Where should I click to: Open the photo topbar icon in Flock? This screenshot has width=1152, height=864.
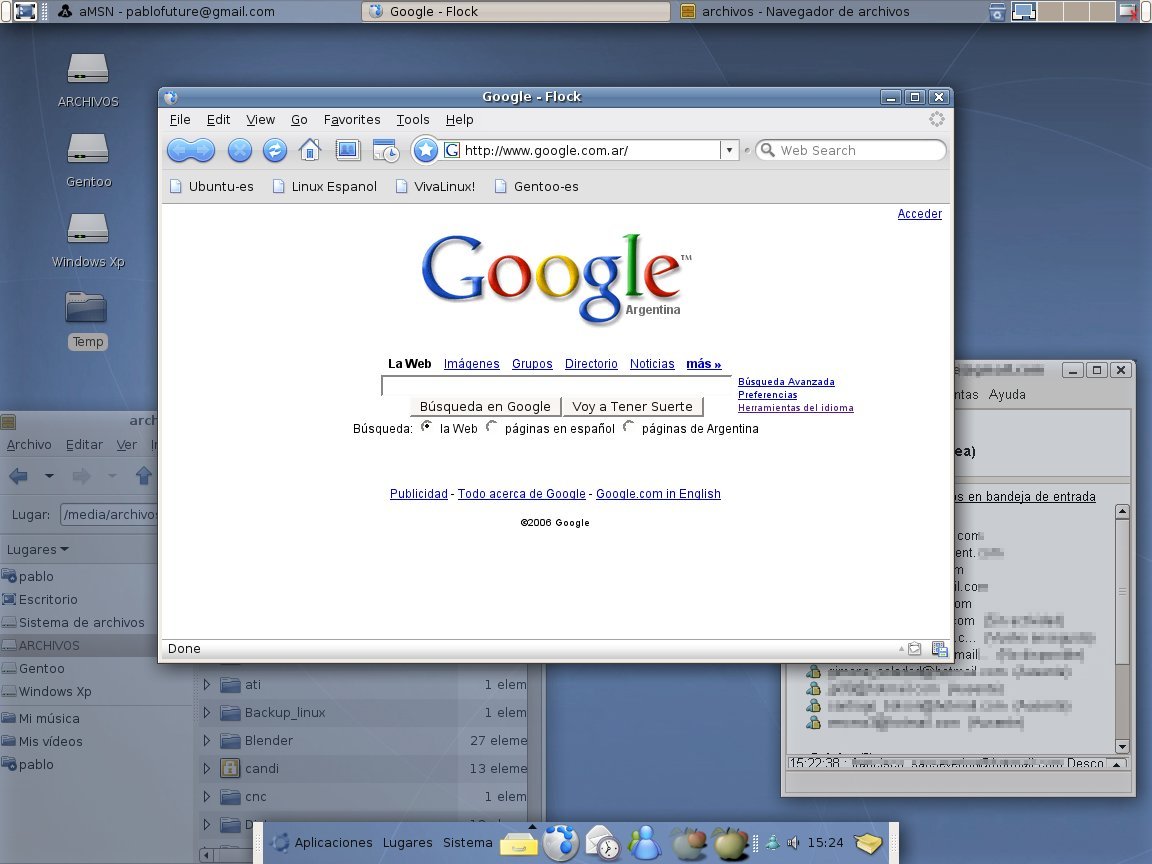tap(348, 151)
